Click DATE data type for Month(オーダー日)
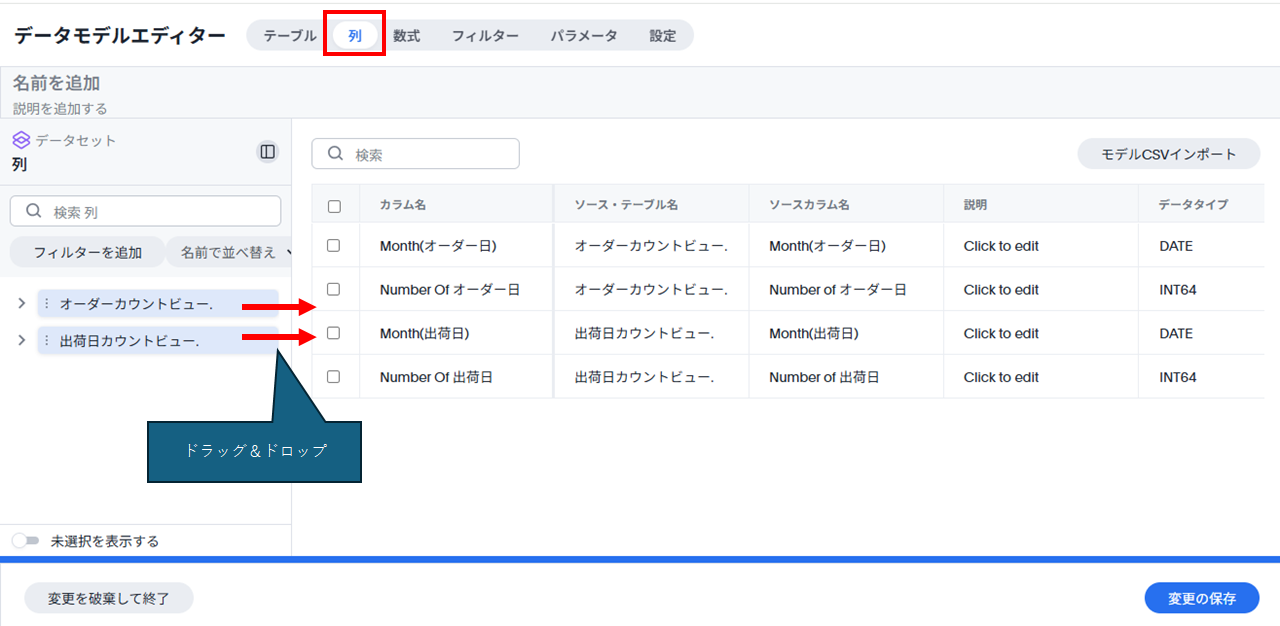The image size is (1280, 626). coord(1176,246)
